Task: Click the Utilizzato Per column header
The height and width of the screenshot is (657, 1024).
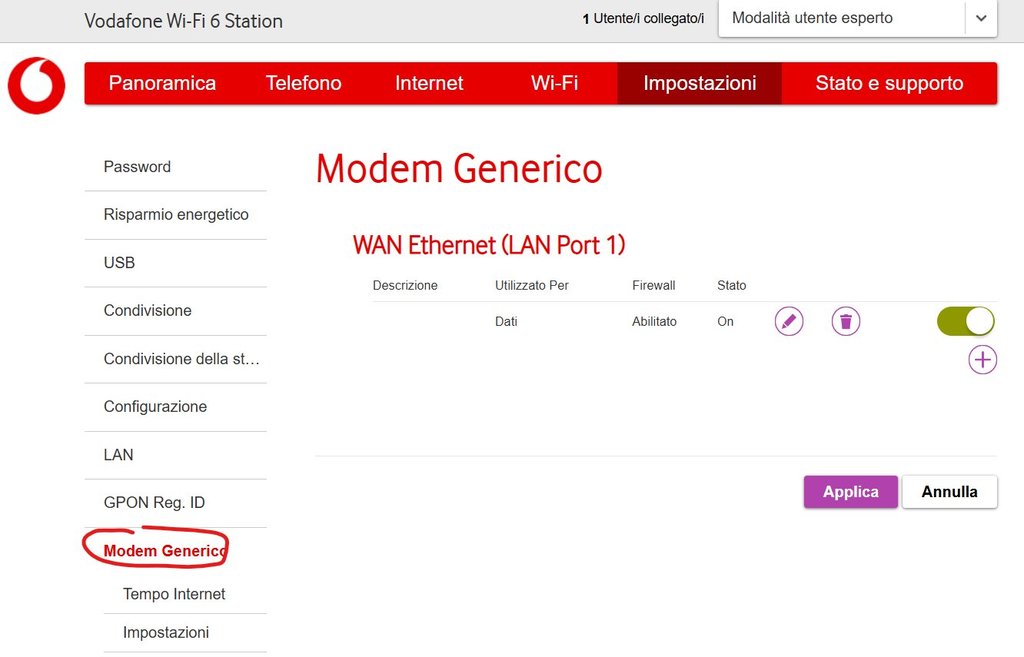Action: click(x=532, y=285)
